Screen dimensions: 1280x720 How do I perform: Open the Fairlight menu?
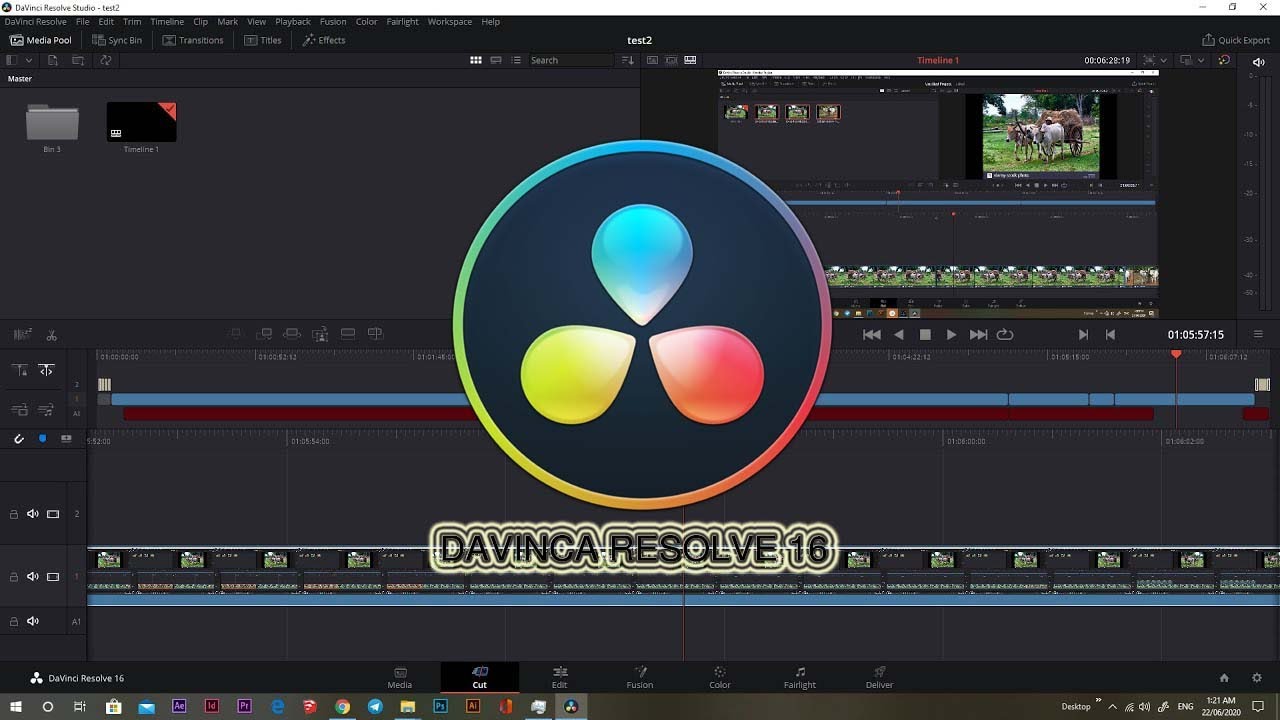coord(404,21)
